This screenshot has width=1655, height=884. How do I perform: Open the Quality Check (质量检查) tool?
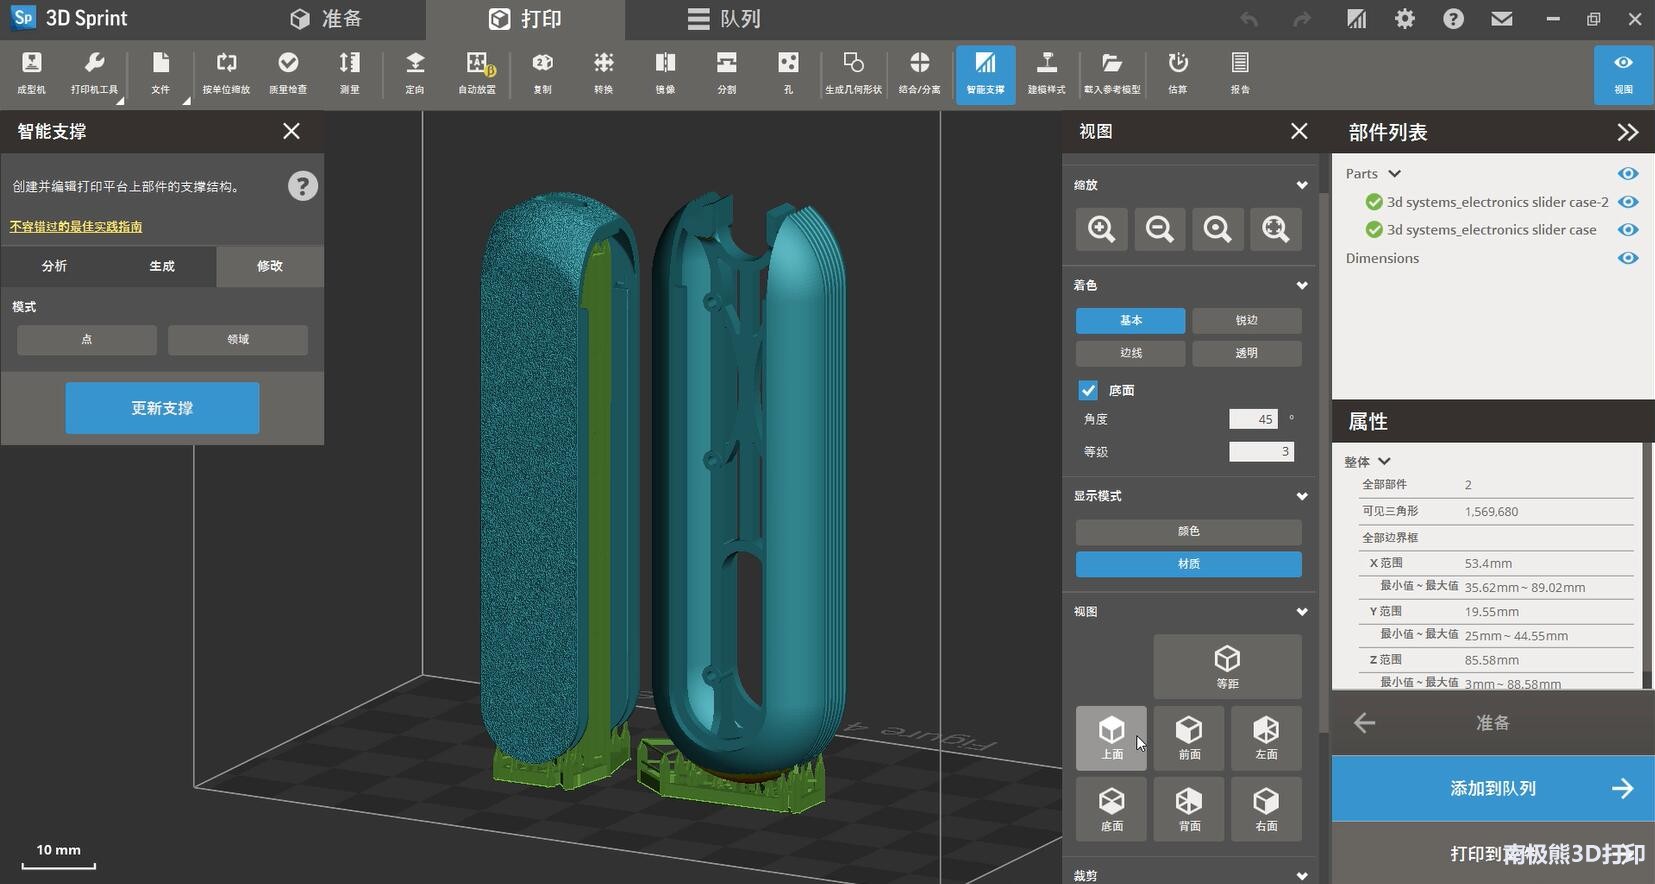(288, 73)
